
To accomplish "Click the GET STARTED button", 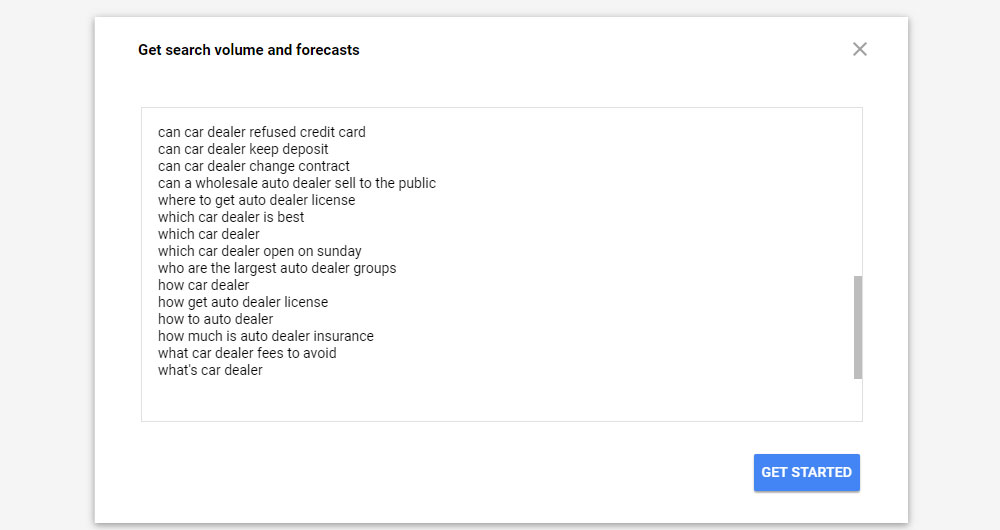I will tap(806, 472).
